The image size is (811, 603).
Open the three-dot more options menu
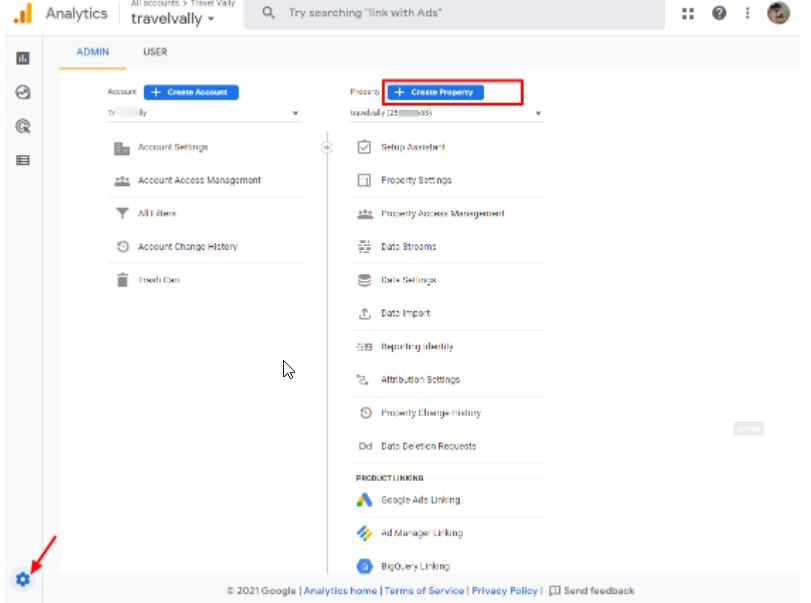pyautogui.click(x=747, y=13)
